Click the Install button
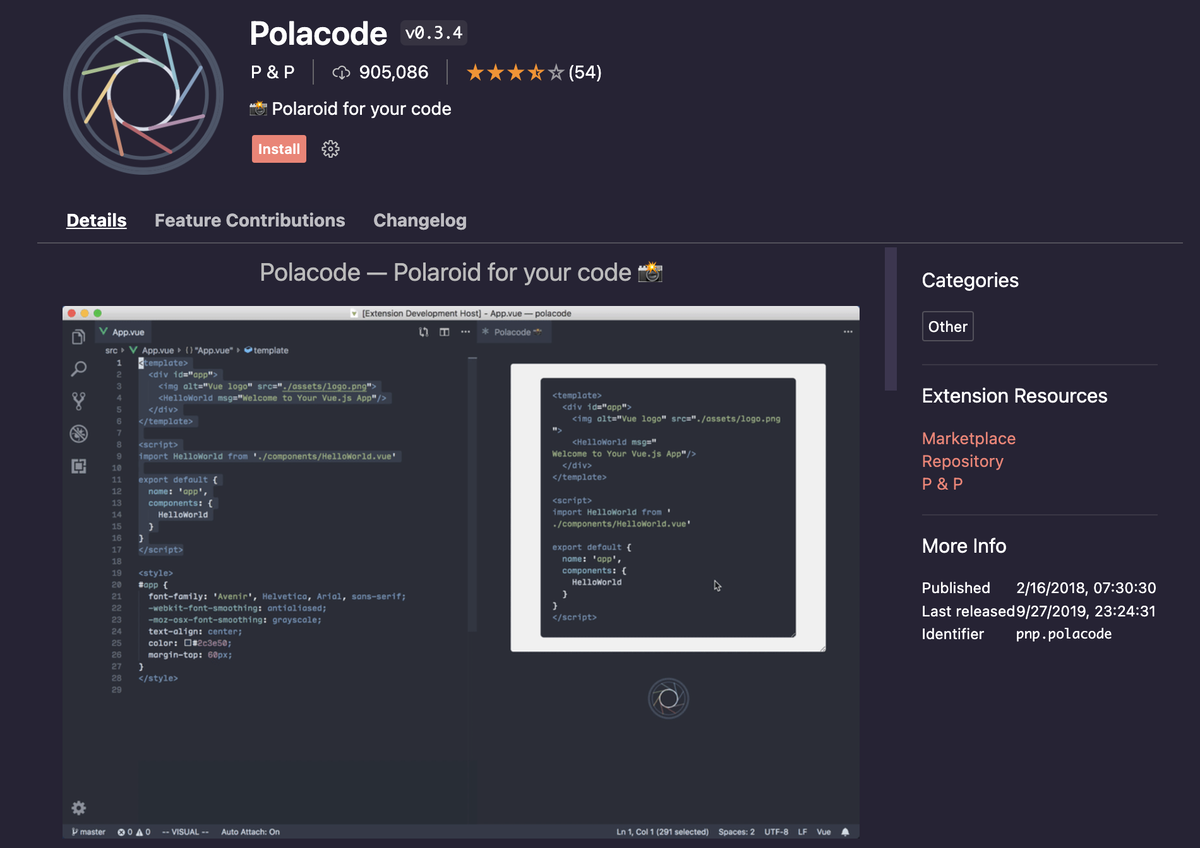 279,148
